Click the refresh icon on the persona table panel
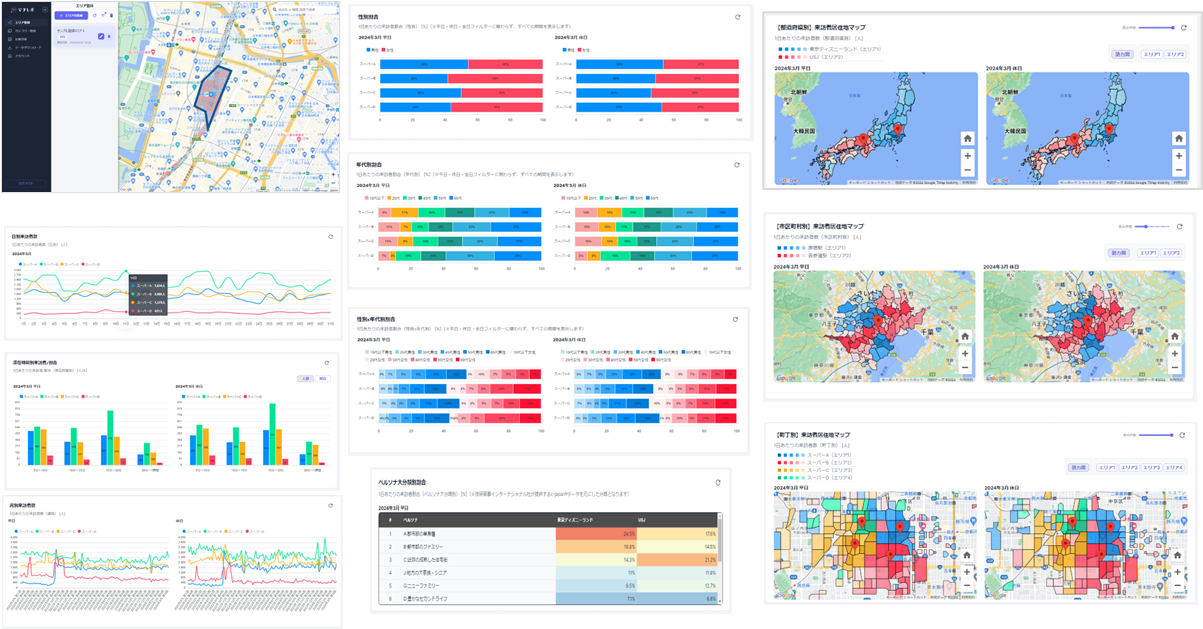Viewport: 1203px width, 629px height. 717,483
